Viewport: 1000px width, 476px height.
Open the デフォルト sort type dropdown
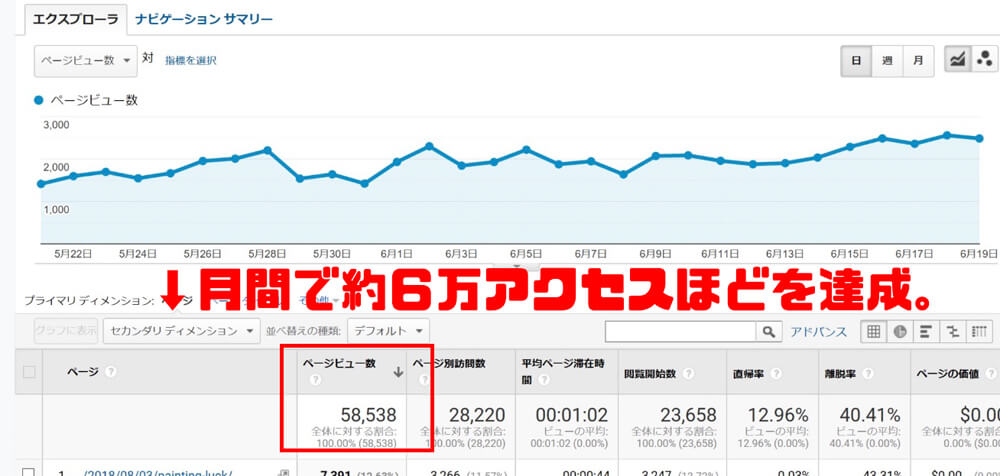point(390,330)
